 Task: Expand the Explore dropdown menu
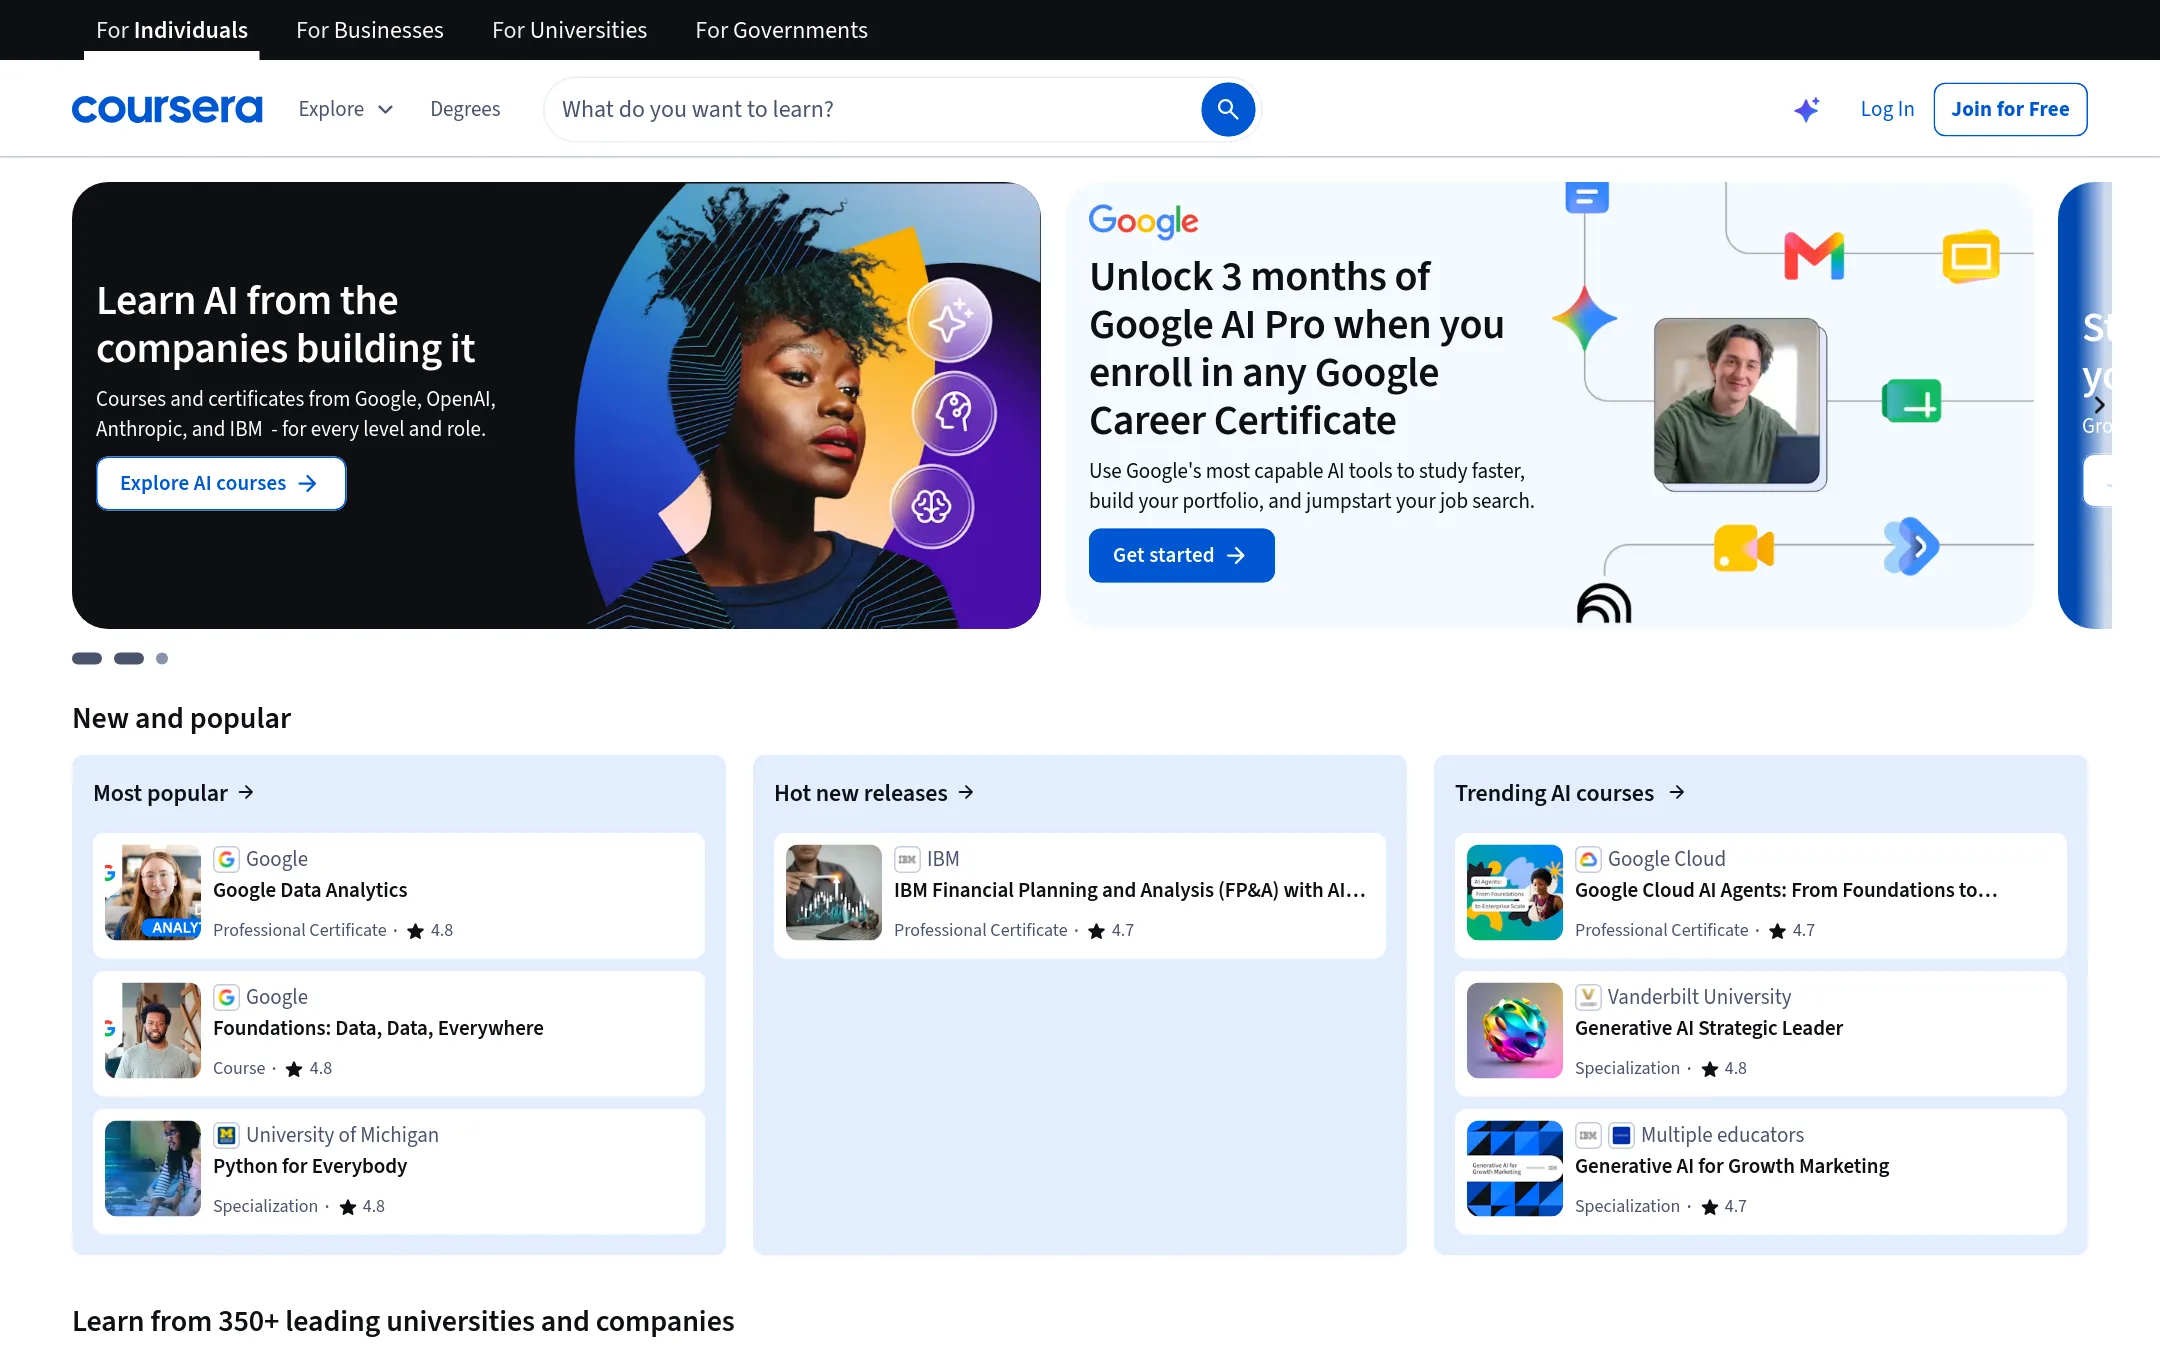(346, 109)
